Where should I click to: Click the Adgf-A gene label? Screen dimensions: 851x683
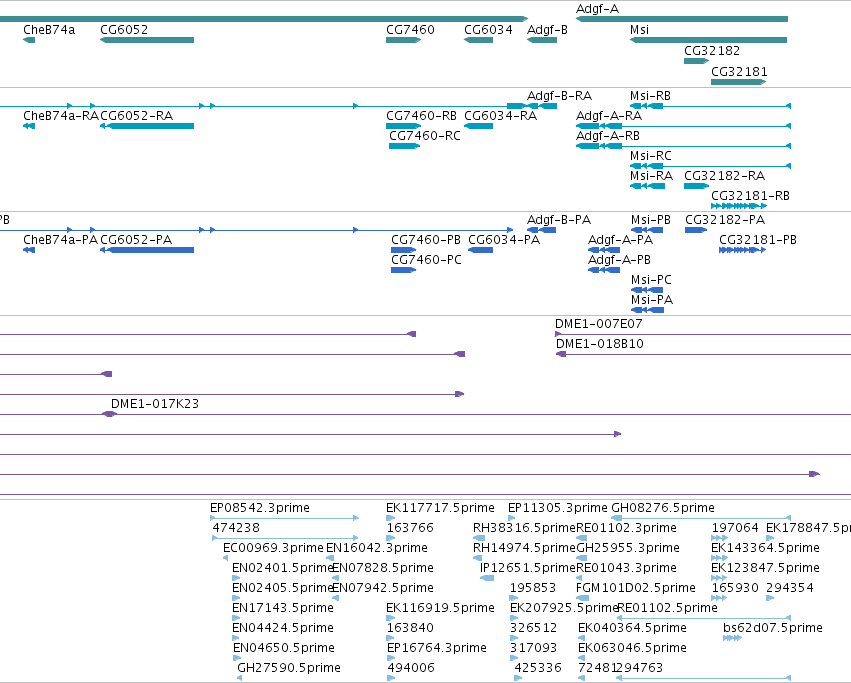pyautogui.click(x=597, y=9)
